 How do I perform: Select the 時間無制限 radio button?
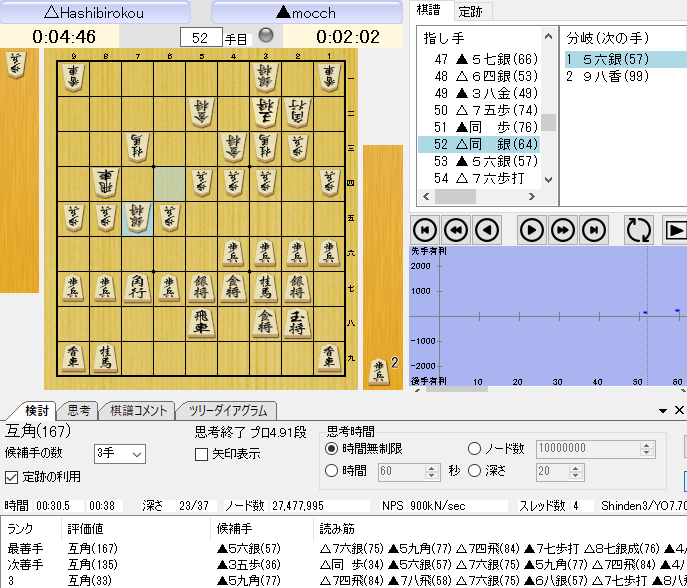point(332,449)
